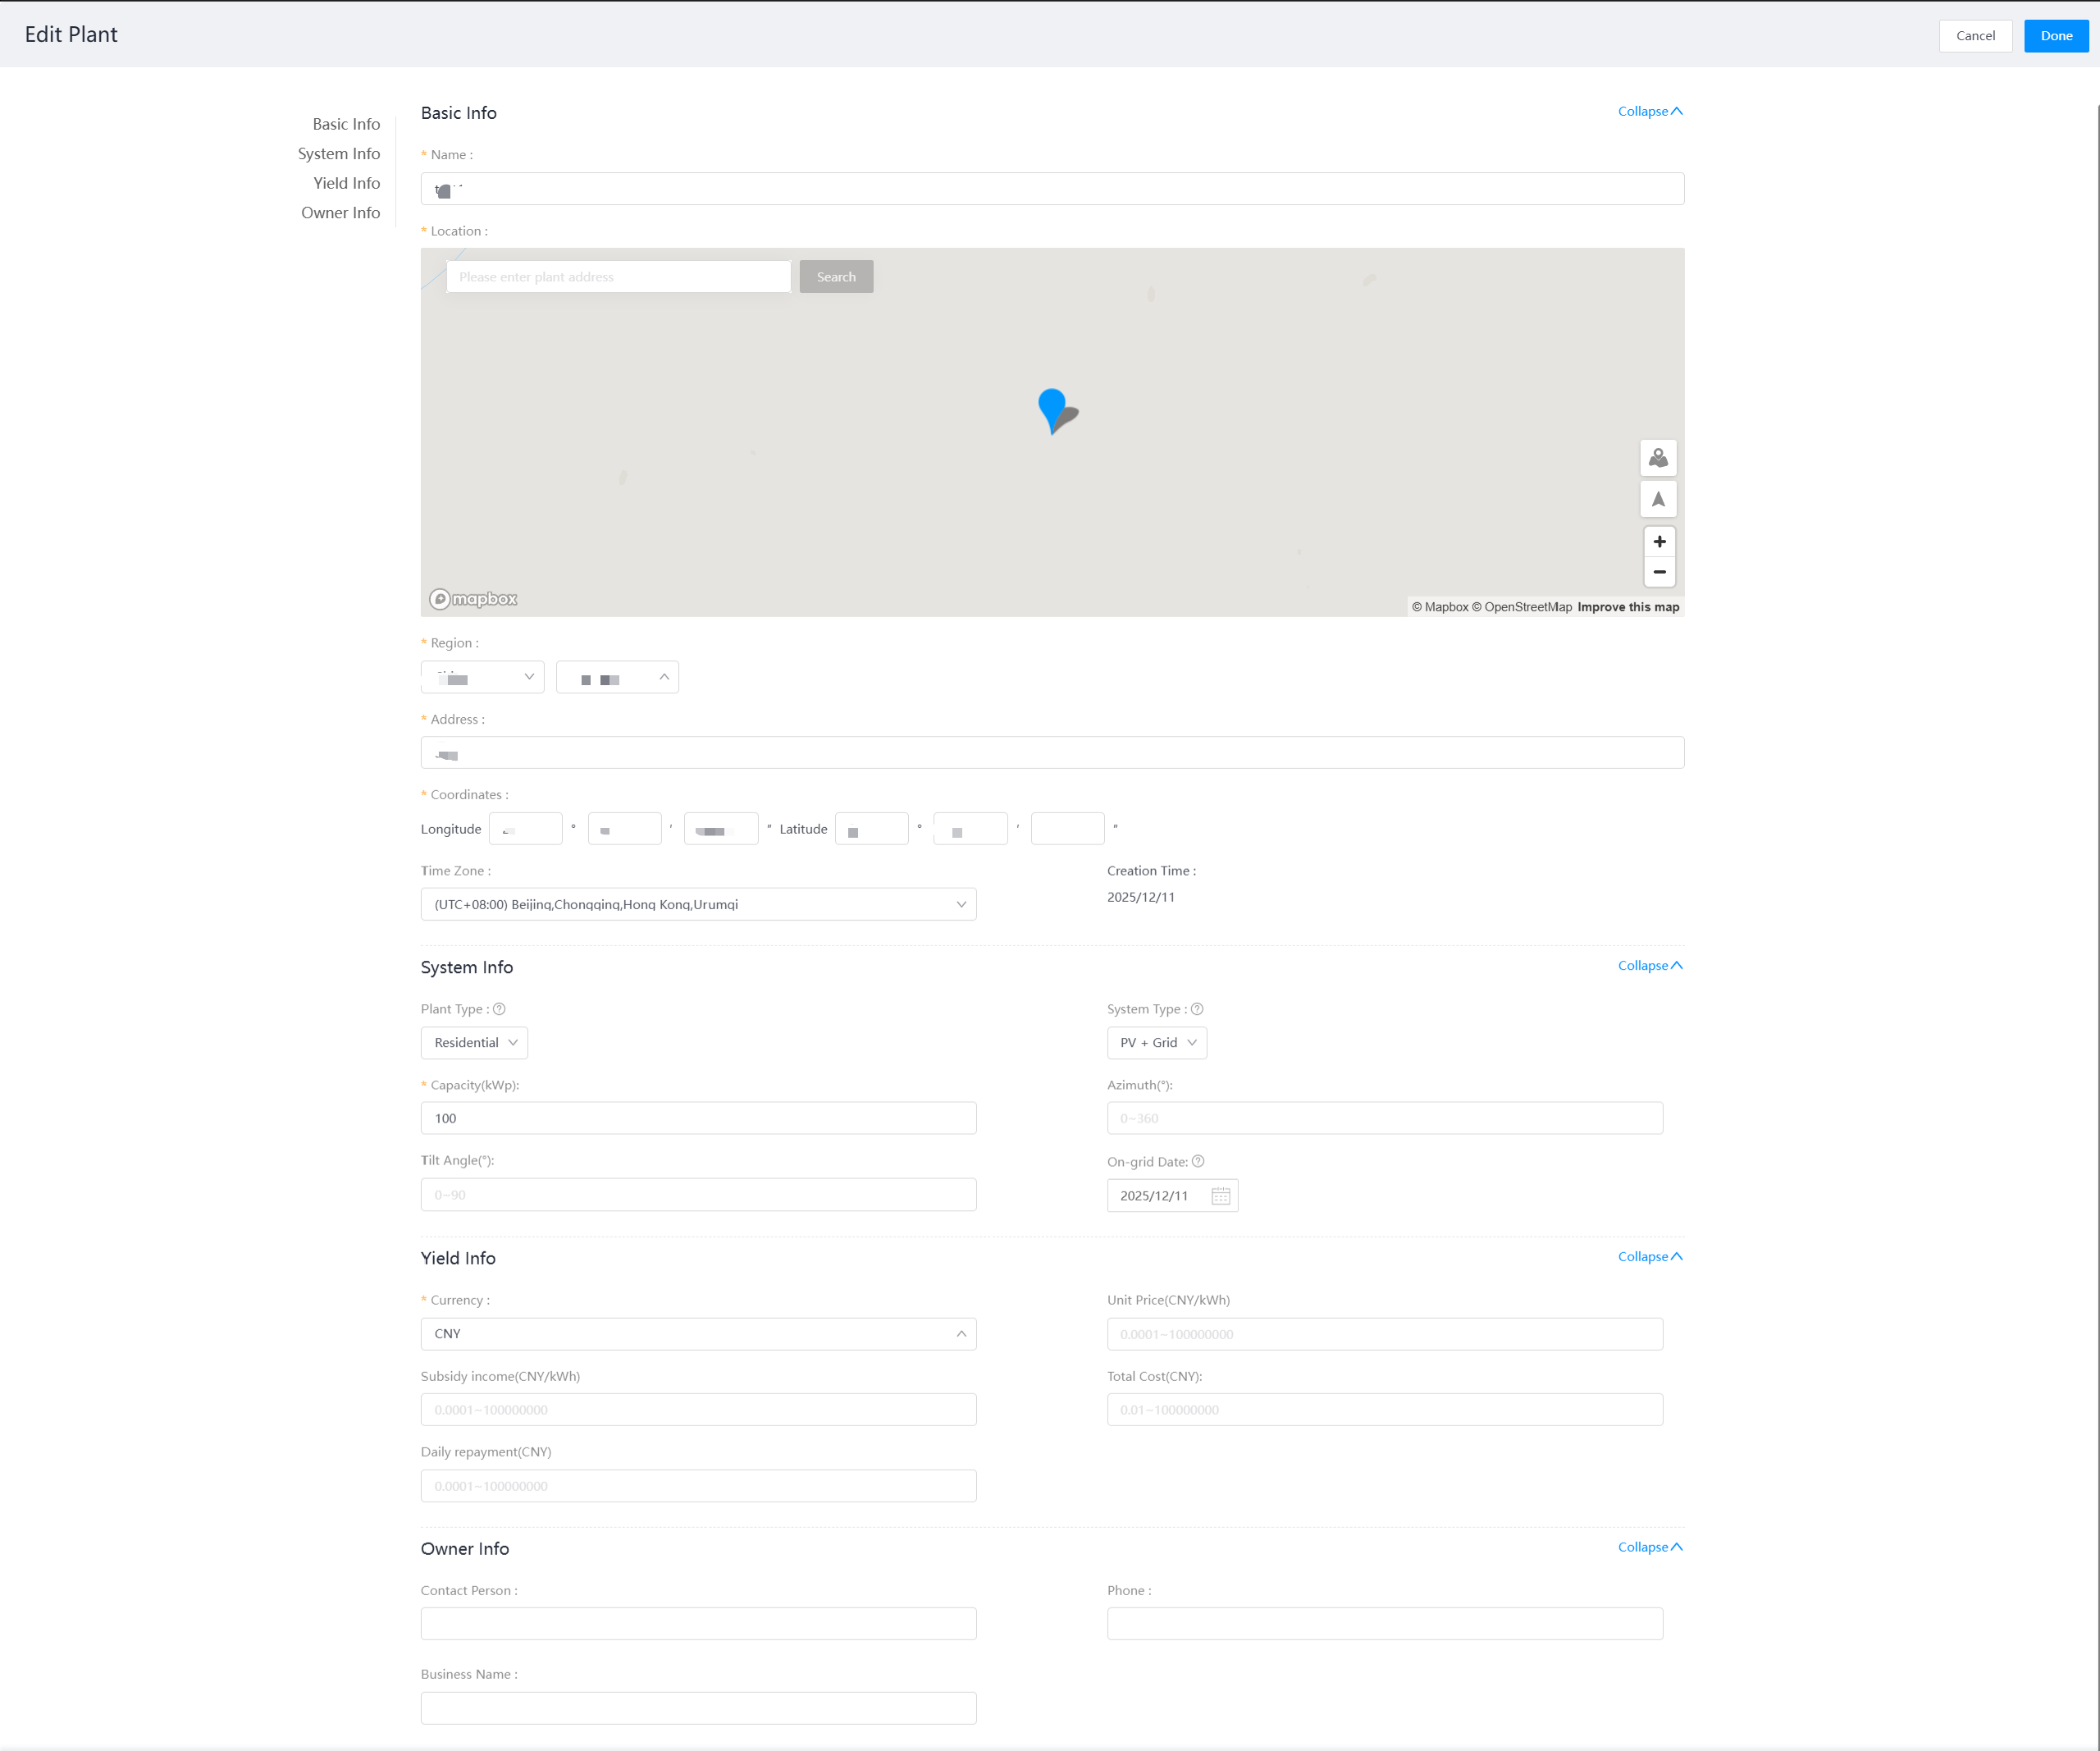Open the Time Zone dropdown
This screenshot has width=2100, height=1751.
(698, 904)
